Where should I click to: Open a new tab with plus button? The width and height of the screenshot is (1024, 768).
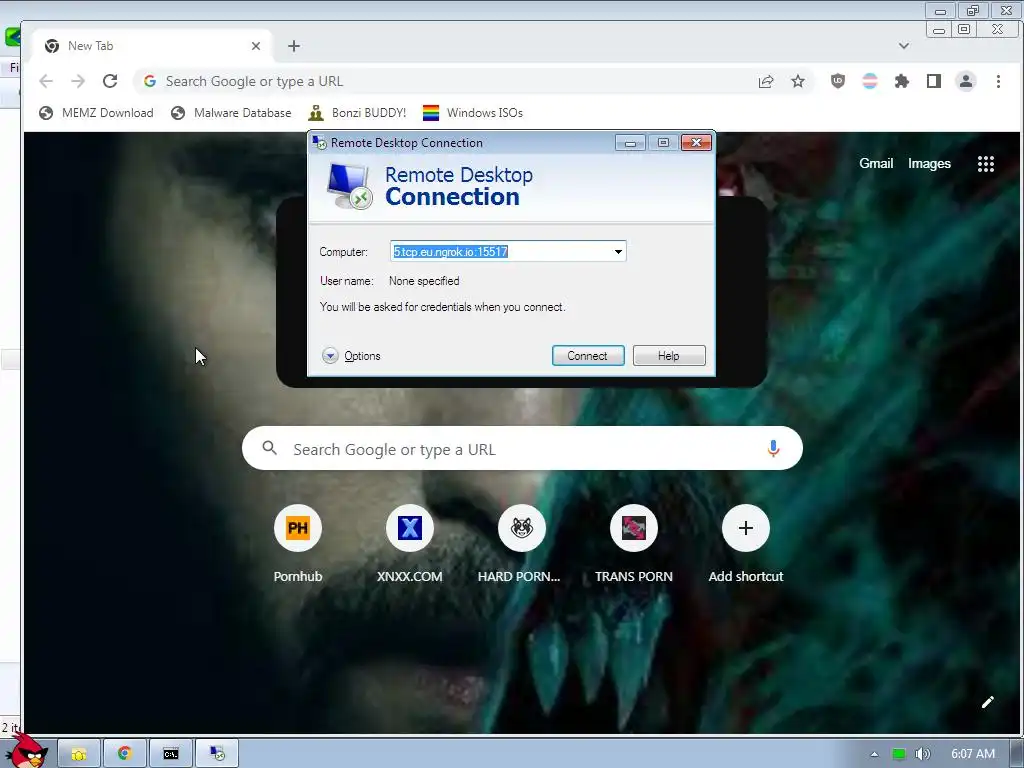(x=294, y=46)
